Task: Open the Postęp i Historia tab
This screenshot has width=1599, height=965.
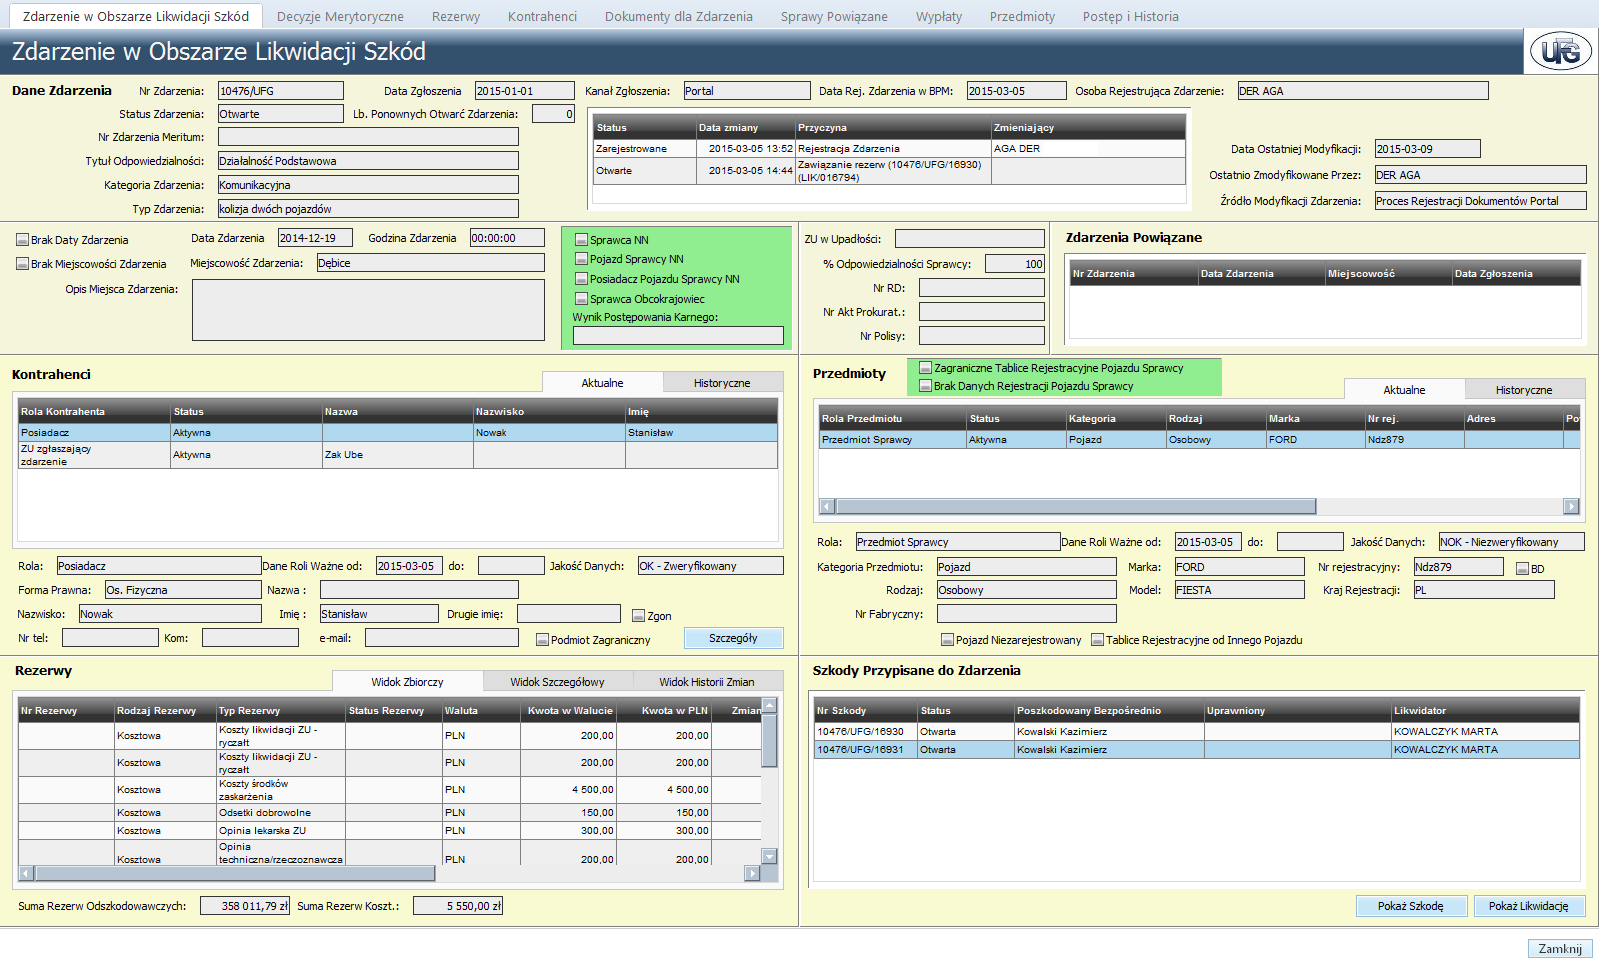Action: click(x=1130, y=16)
